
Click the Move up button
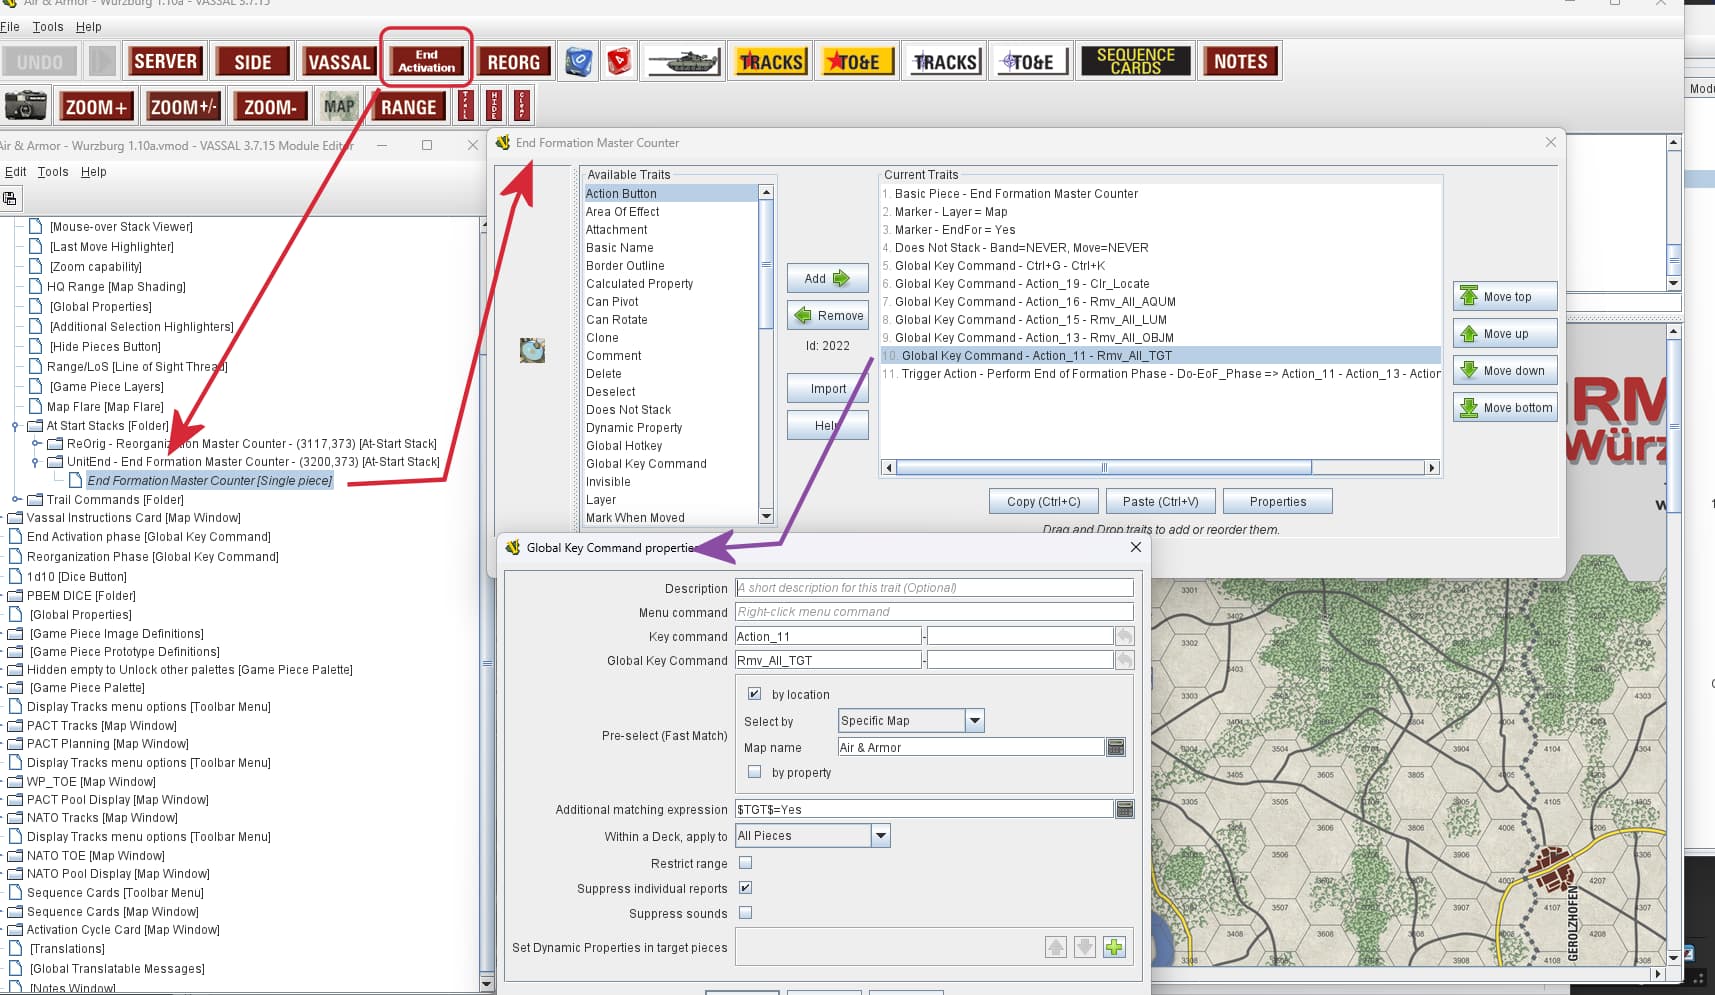(x=1504, y=333)
